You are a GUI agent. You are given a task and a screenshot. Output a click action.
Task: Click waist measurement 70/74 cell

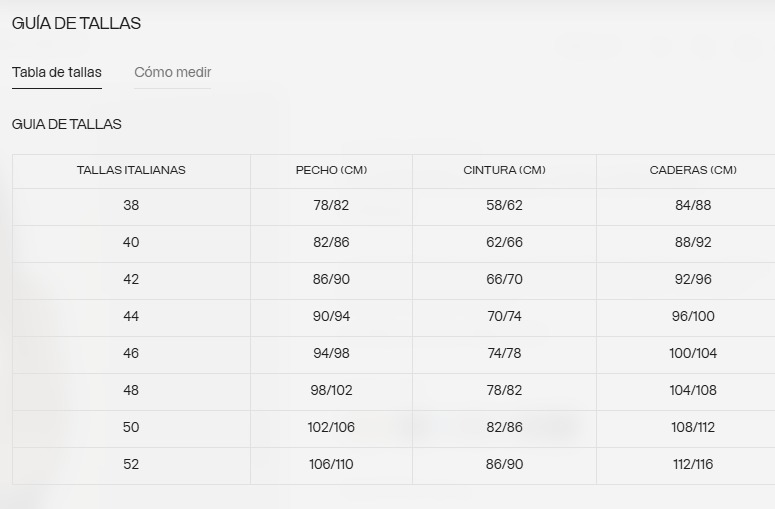504,316
